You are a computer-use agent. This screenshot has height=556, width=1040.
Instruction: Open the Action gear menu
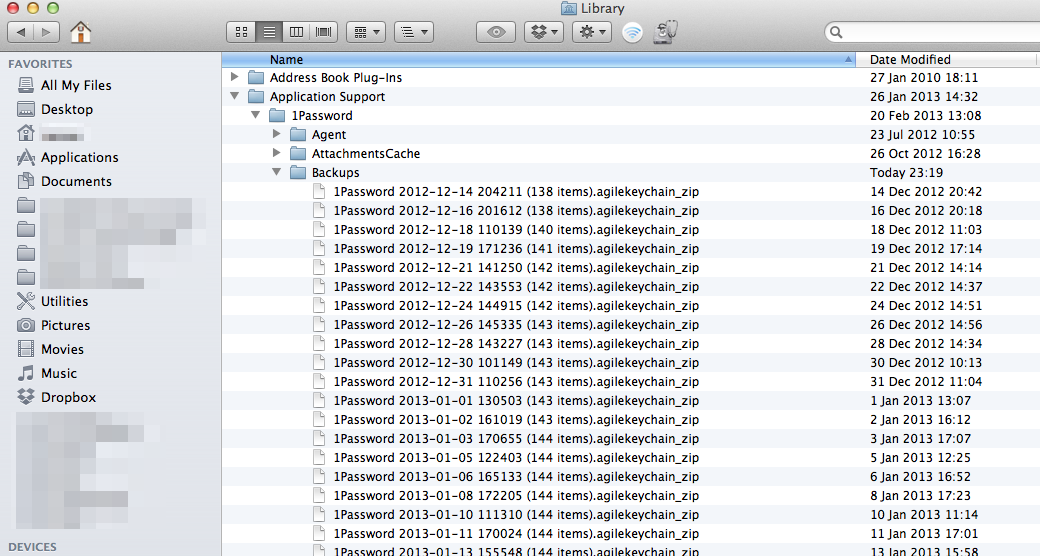[x=592, y=32]
